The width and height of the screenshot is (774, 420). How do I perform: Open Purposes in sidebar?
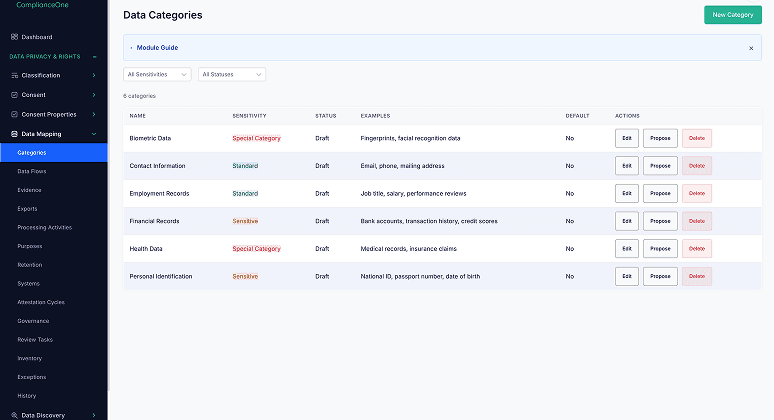pyautogui.click(x=30, y=246)
